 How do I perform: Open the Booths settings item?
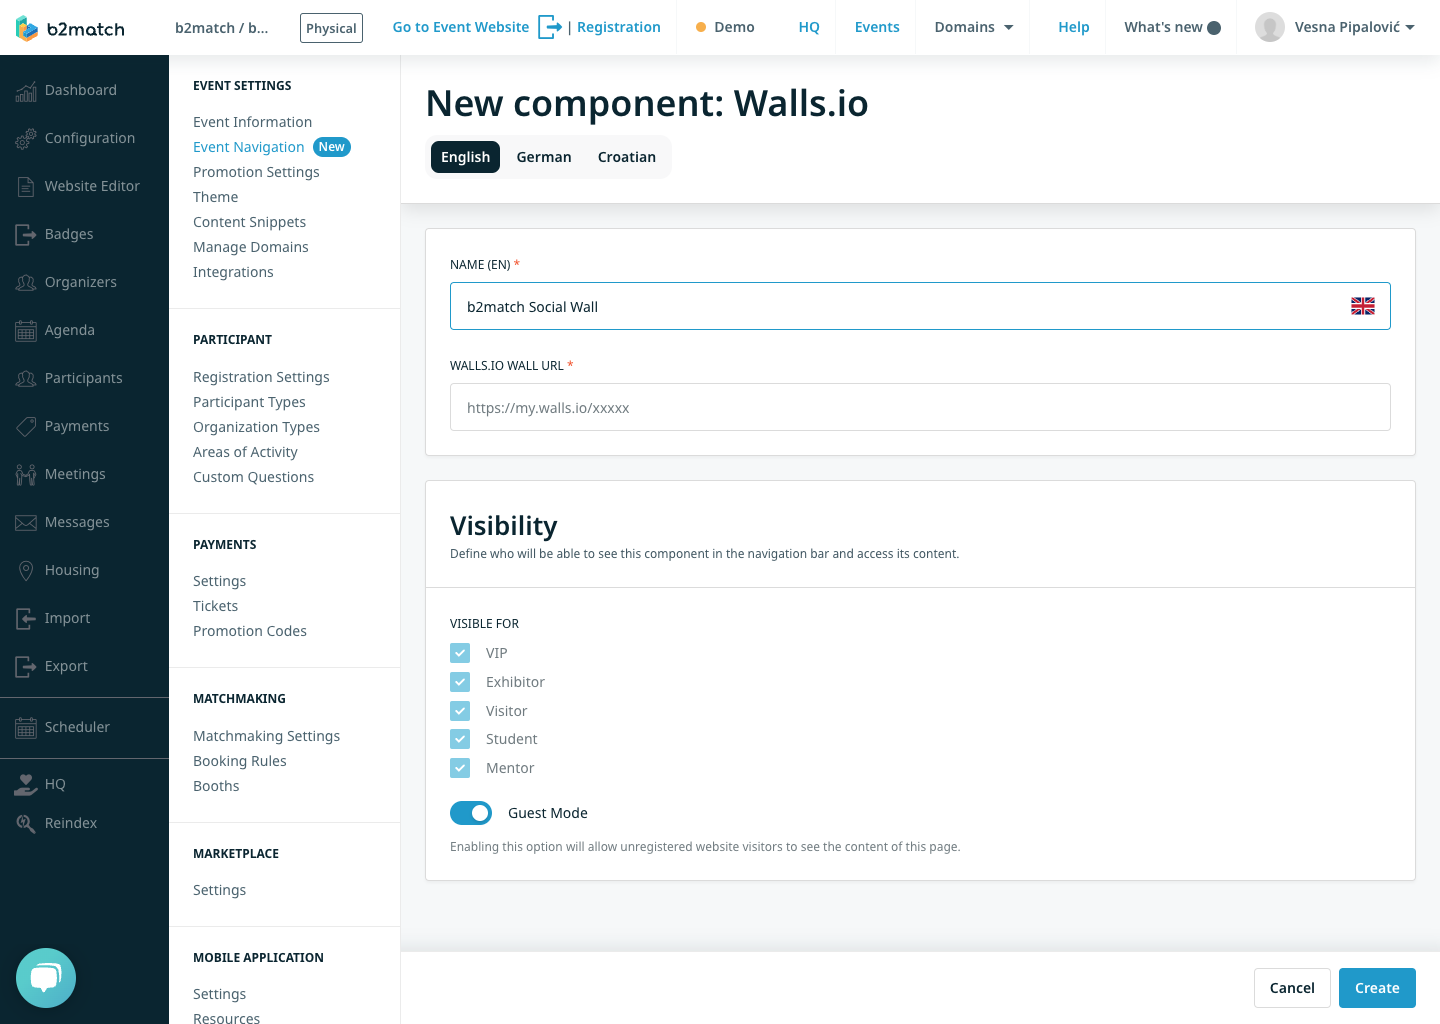[x=216, y=786]
